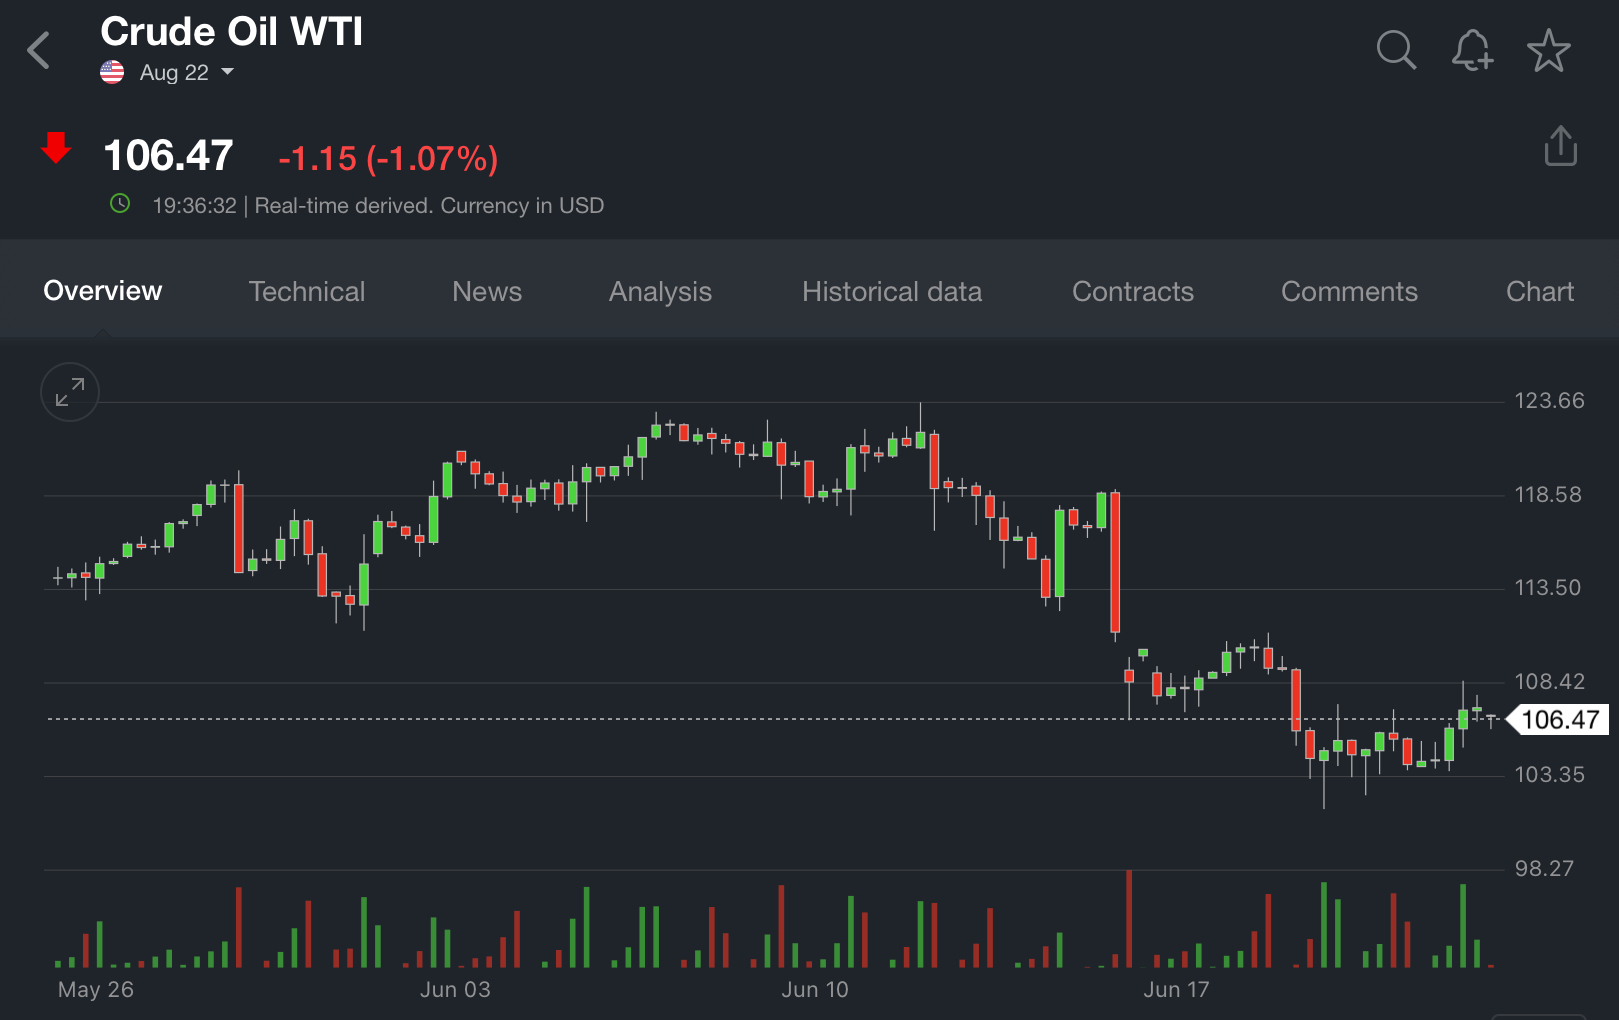Click the 118.58 axis value
Viewport: 1619px width, 1020px height.
pyautogui.click(x=1548, y=495)
